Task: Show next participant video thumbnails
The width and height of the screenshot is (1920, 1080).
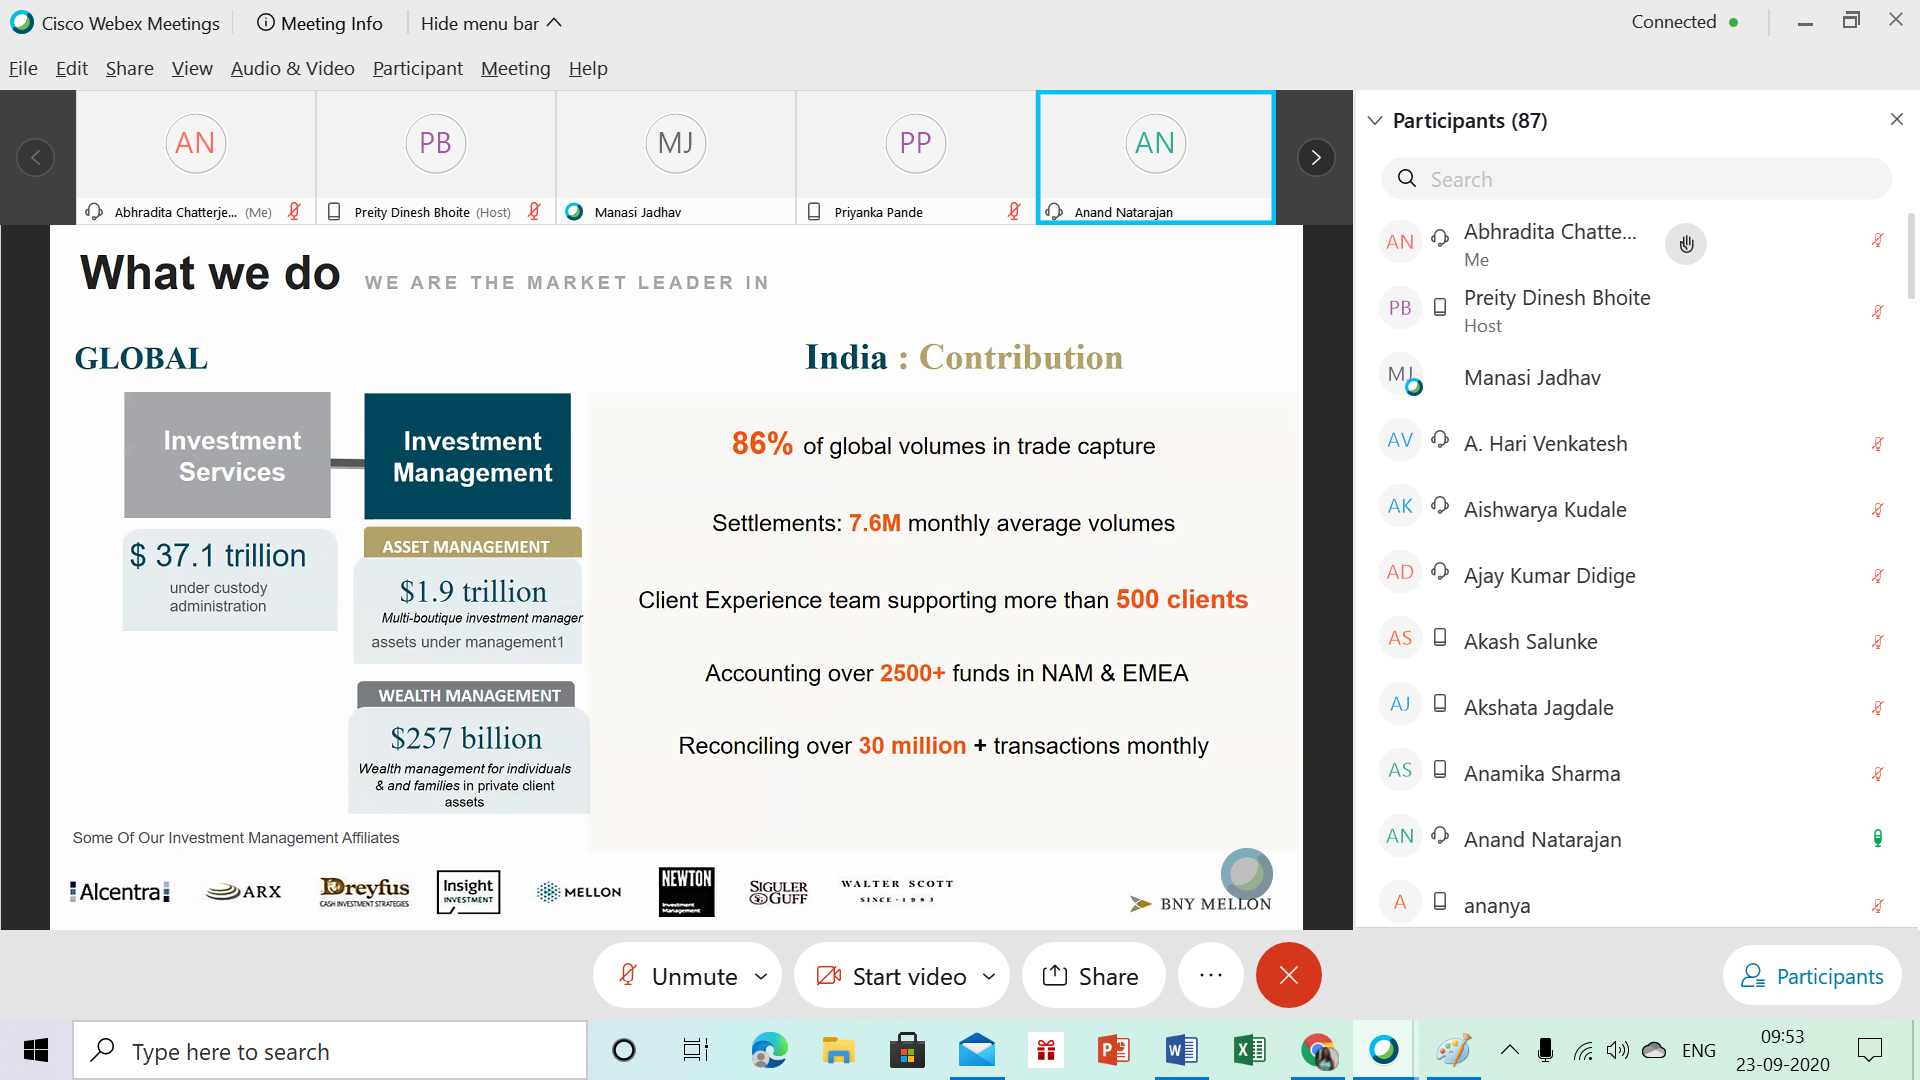Action: point(1316,157)
